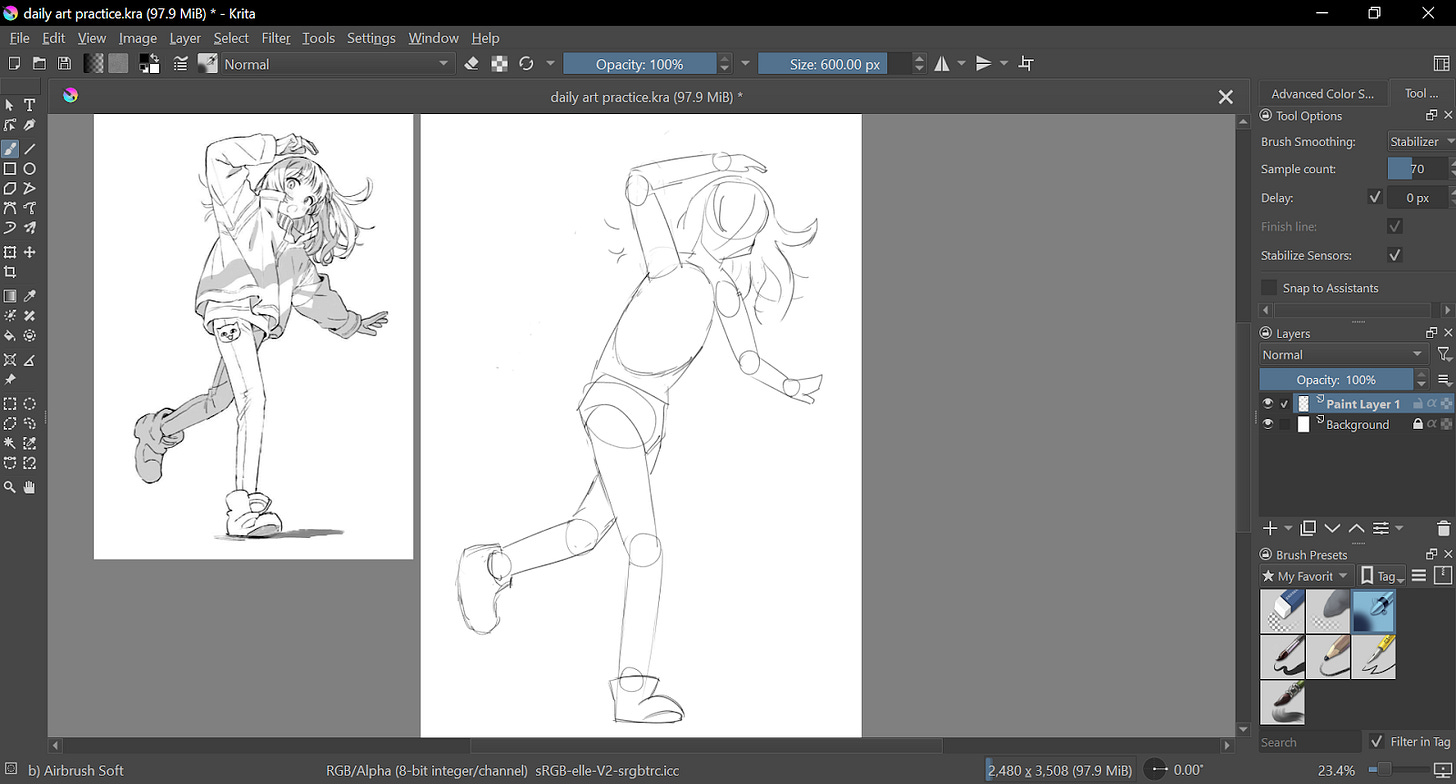
Task: Activate the Zoom magnifier tool
Action: pos(10,487)
